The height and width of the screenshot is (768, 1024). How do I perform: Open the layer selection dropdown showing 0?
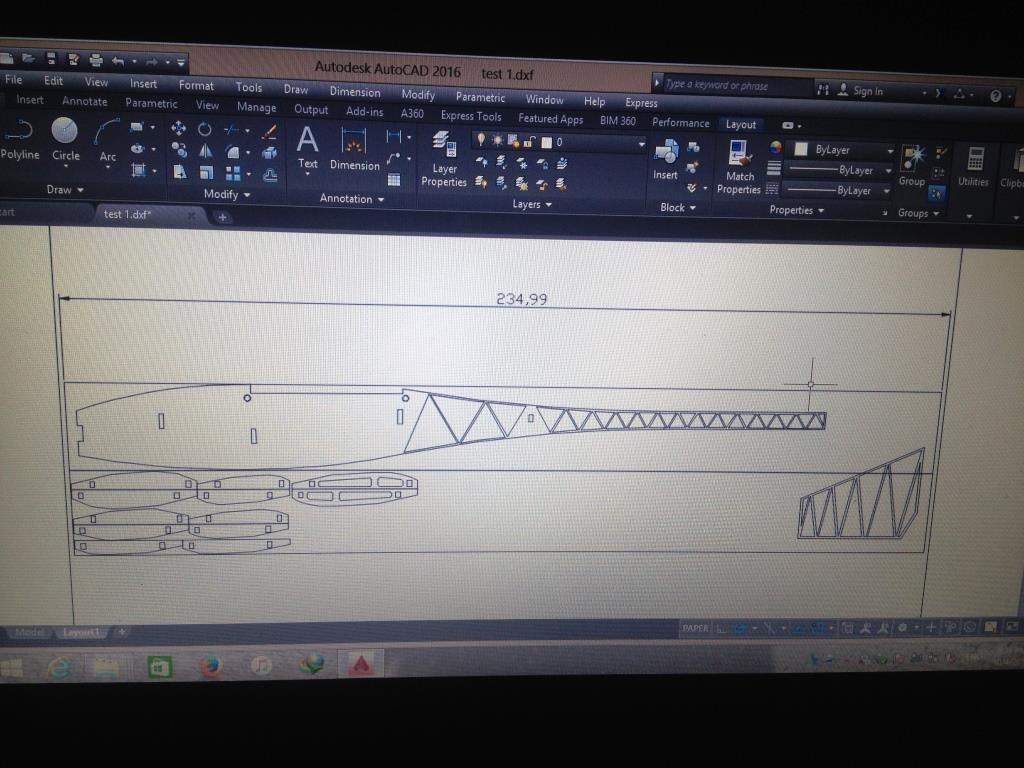[559, 142]
